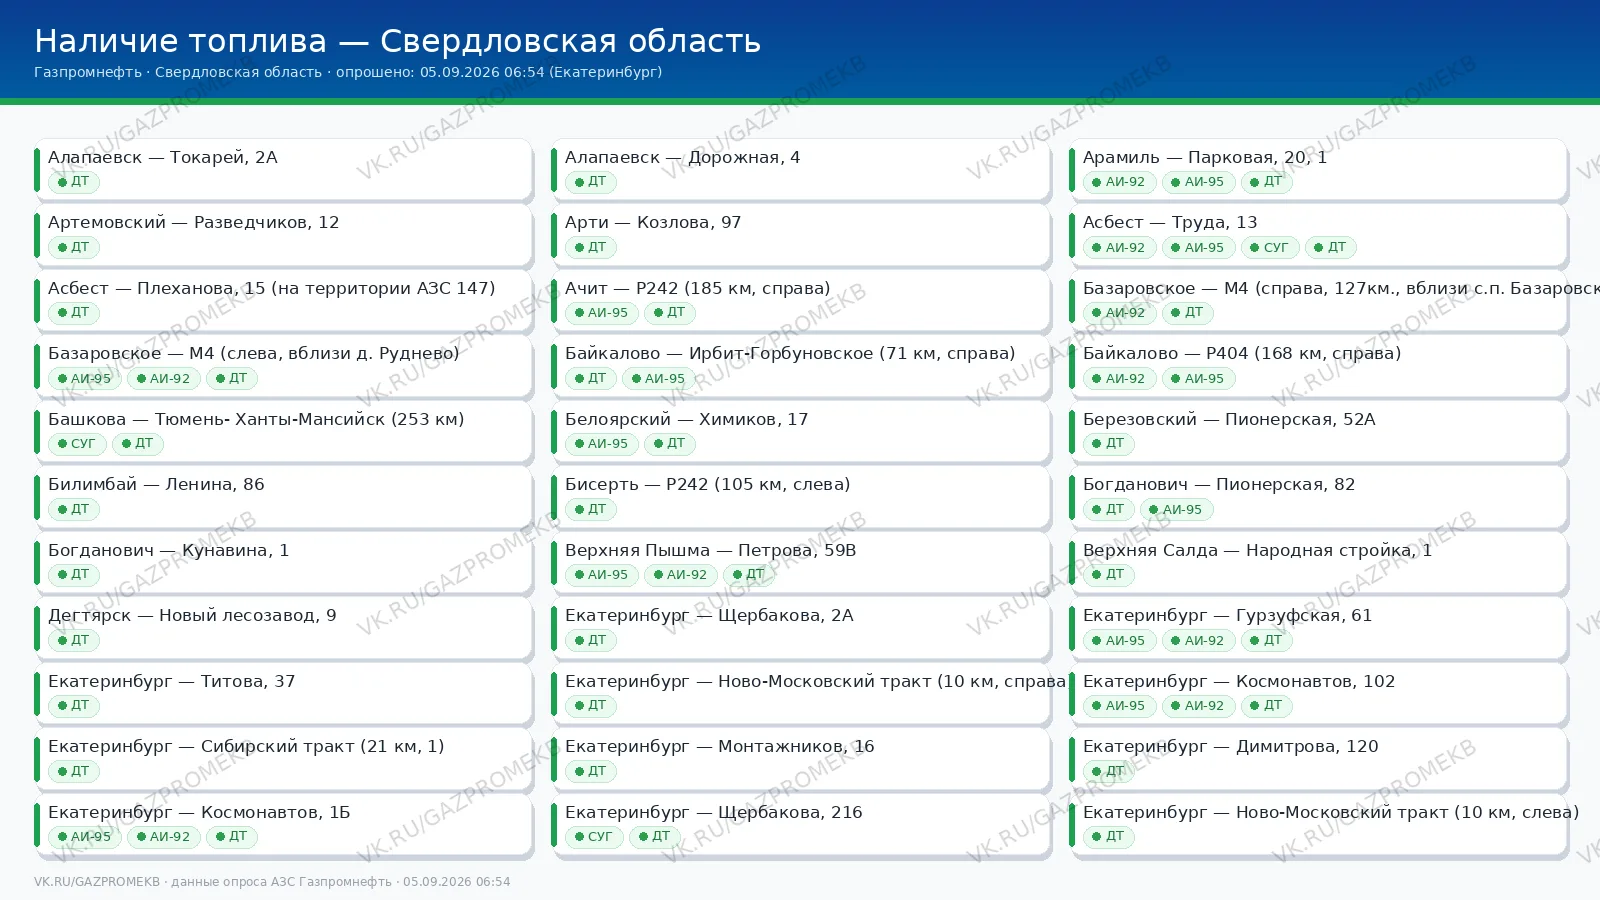This screenshot has height=900, width=1600.
Task: Select «Дегтярск — Новый лесозавод, 9» title
Action: click(x=192, y=615)
